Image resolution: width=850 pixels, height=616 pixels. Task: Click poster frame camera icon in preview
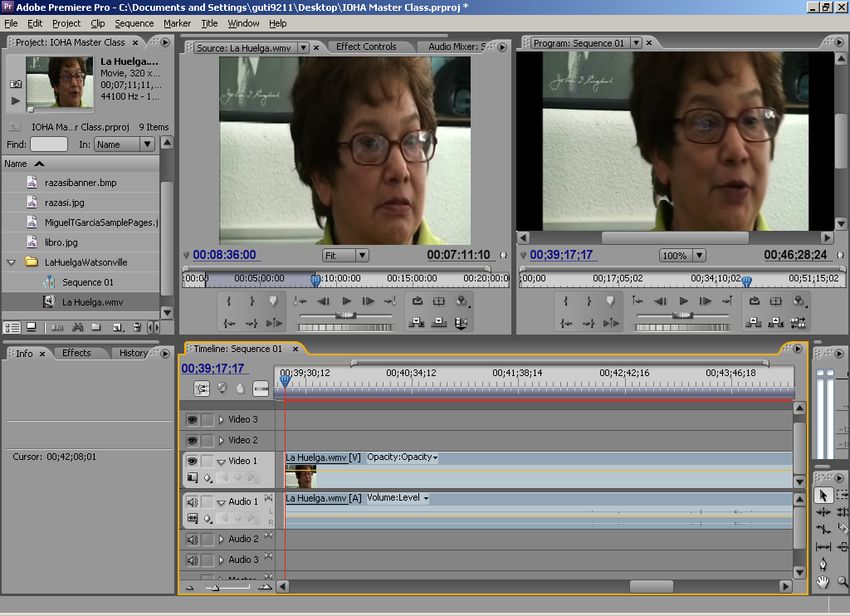16,84
